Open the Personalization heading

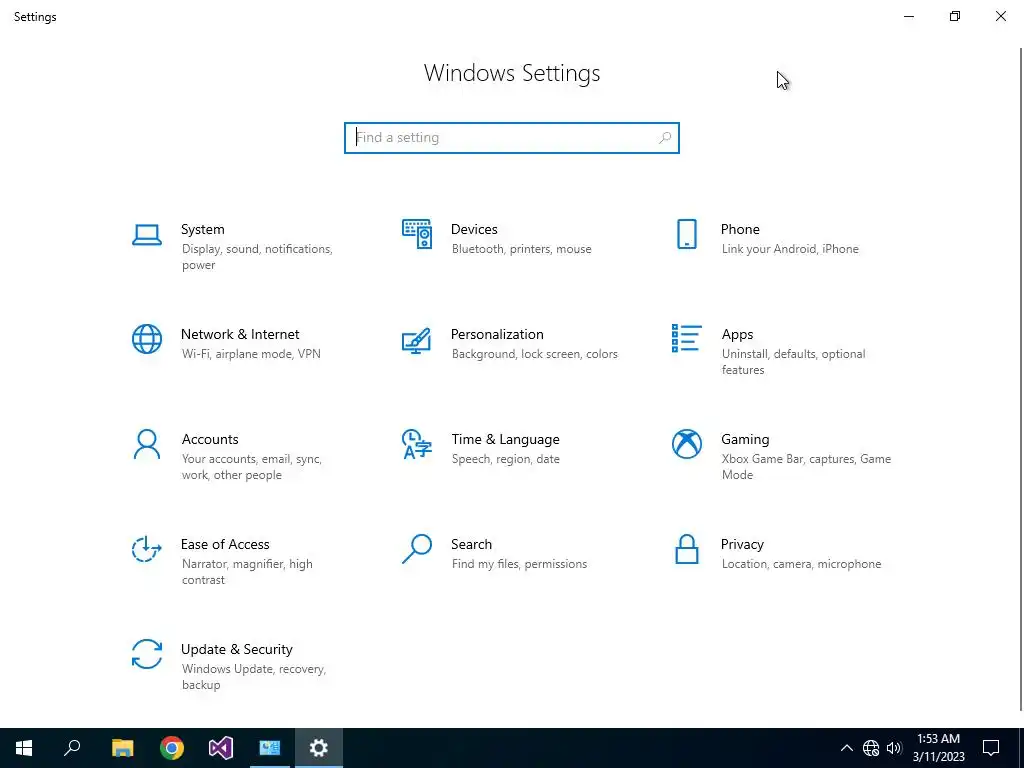pos(497,334)
